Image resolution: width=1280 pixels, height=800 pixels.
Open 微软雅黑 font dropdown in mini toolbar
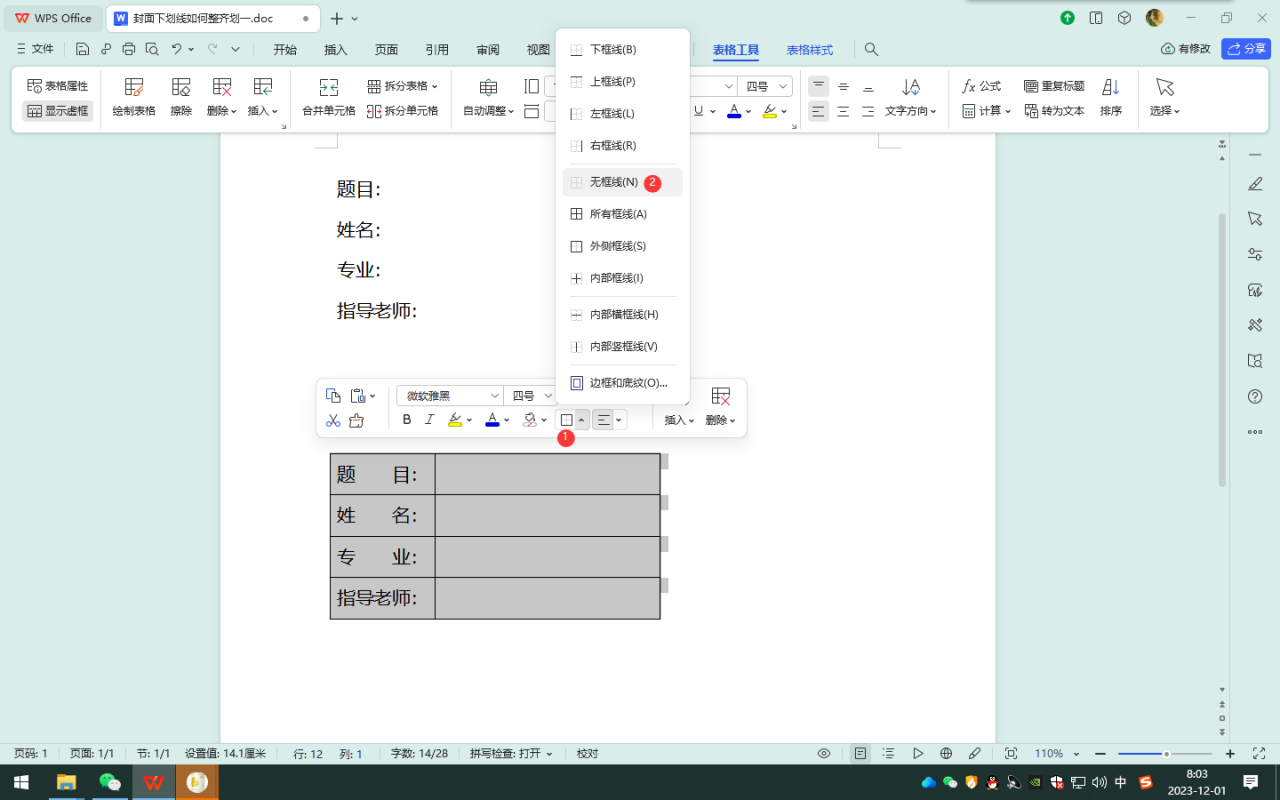point(450,396)
